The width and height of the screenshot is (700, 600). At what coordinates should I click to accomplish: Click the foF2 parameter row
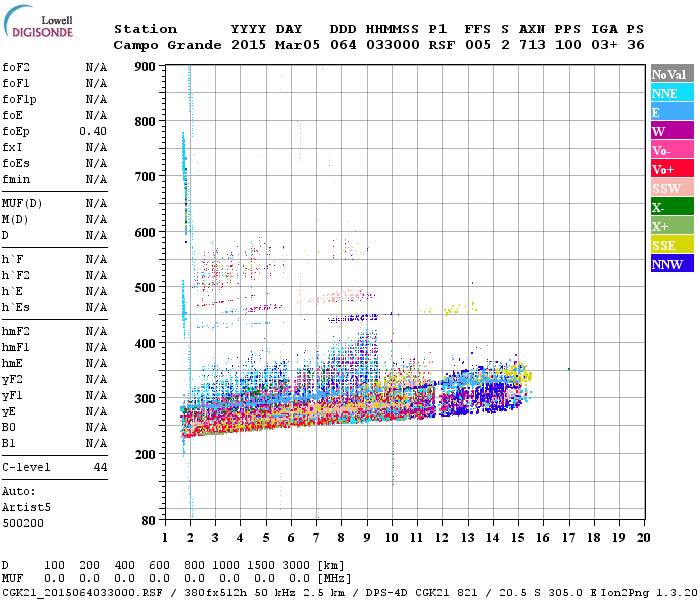pyautogui.click(x=54, y=67)
